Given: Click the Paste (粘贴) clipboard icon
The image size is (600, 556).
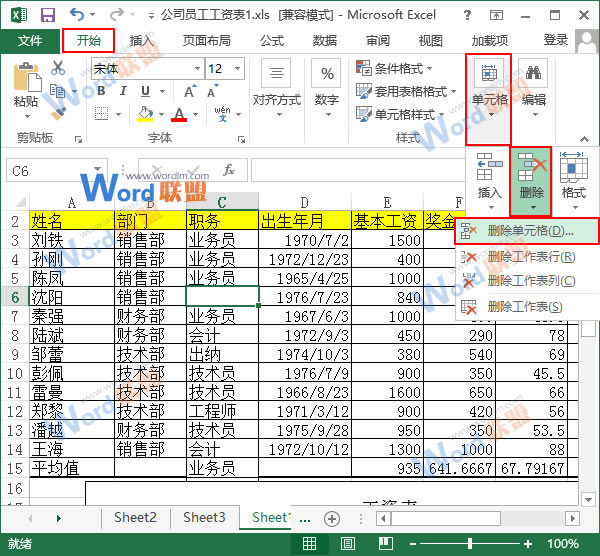Looking at the screenshot, I should 26,83.
